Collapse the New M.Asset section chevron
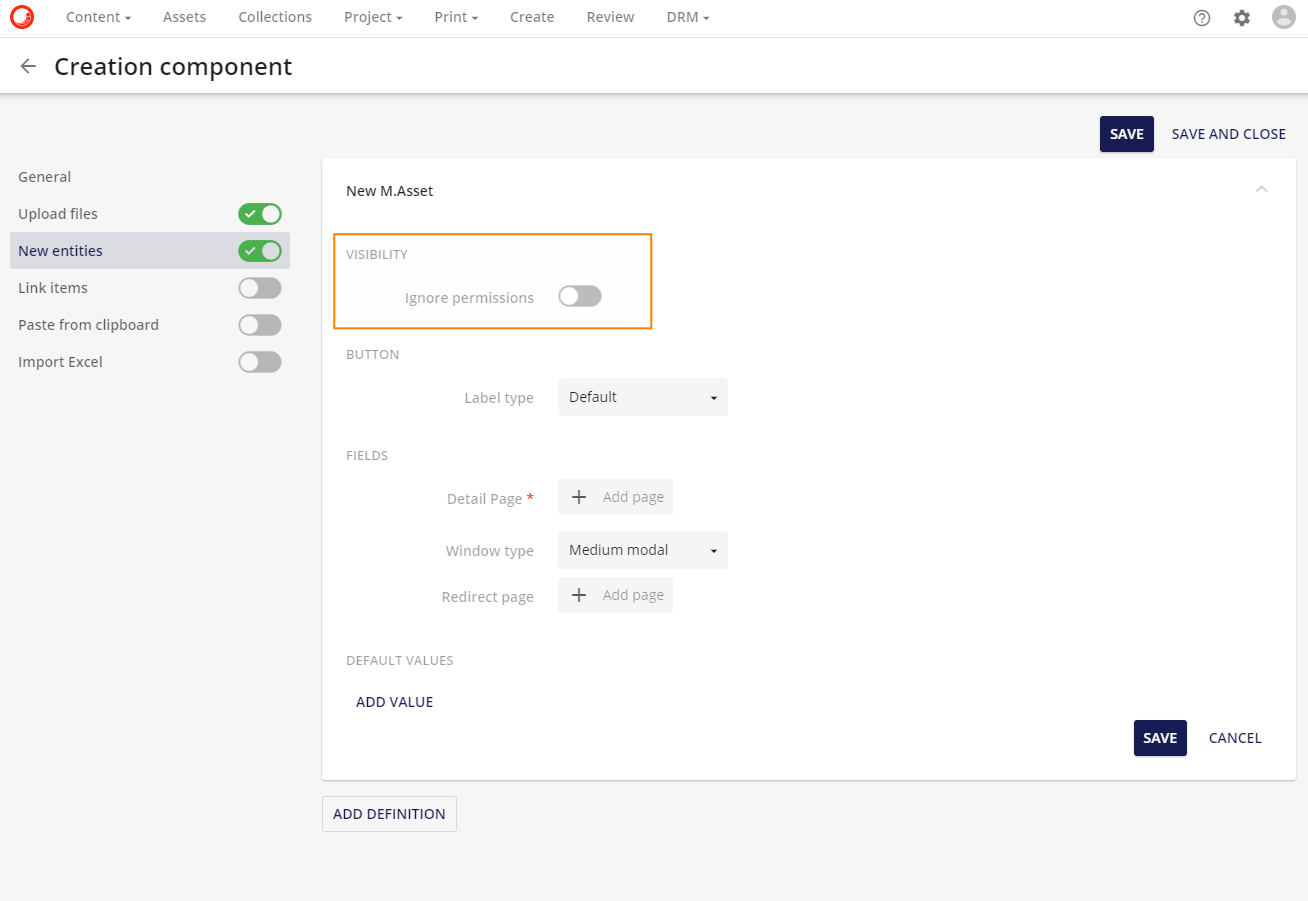The height and width of the screenshot is (901, 1308). (1261, 188)
